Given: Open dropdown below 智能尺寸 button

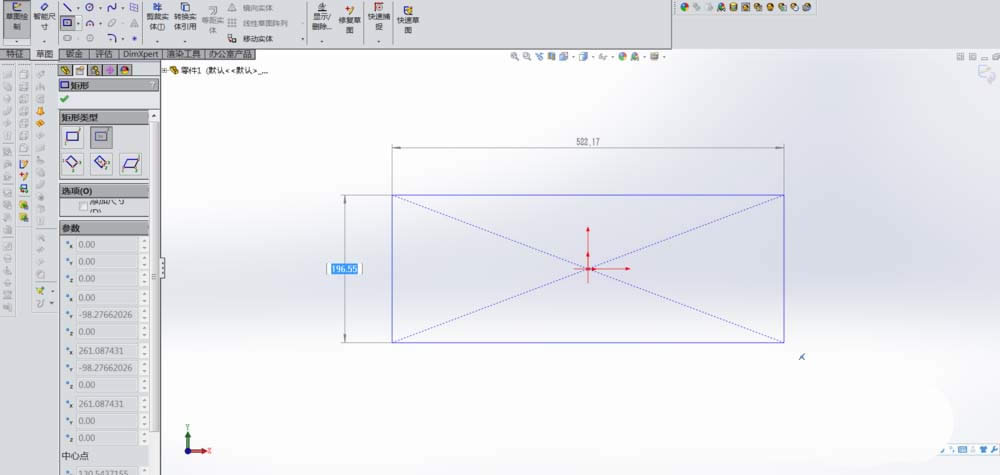Looking at the screenshot, I should [44, 41].
